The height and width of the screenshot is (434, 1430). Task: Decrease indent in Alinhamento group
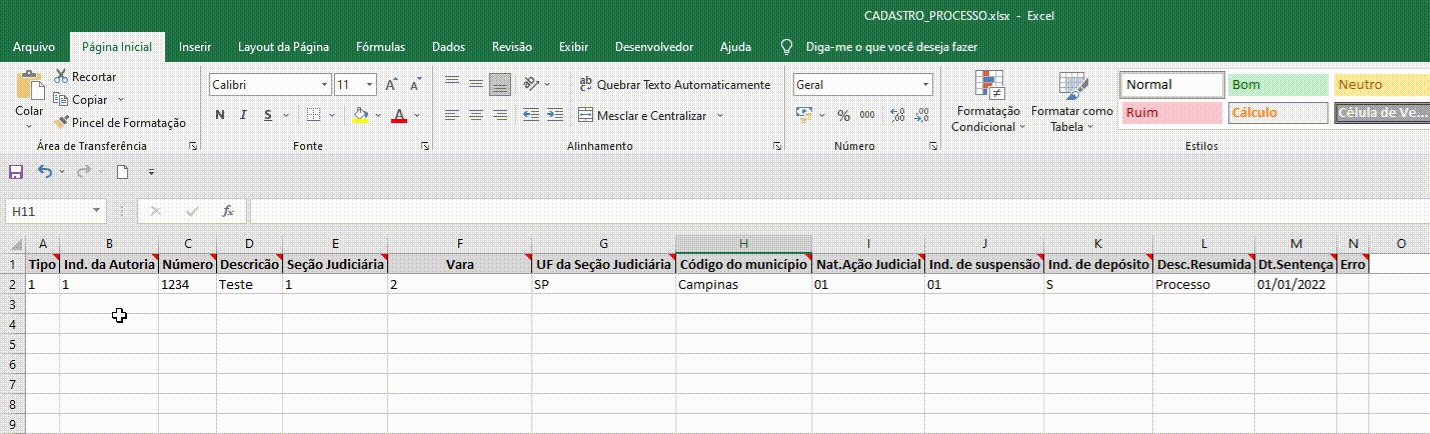coord(531,115)
